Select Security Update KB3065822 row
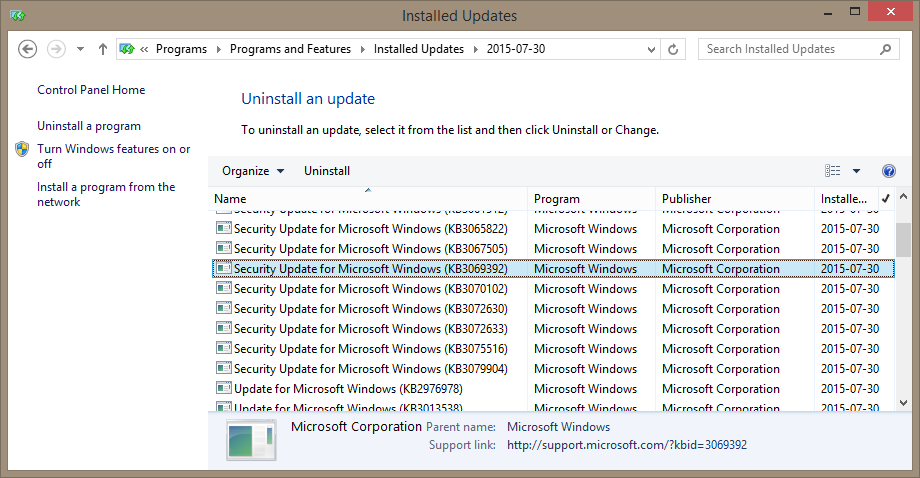920x478 pixels. (x=553, y=229)
